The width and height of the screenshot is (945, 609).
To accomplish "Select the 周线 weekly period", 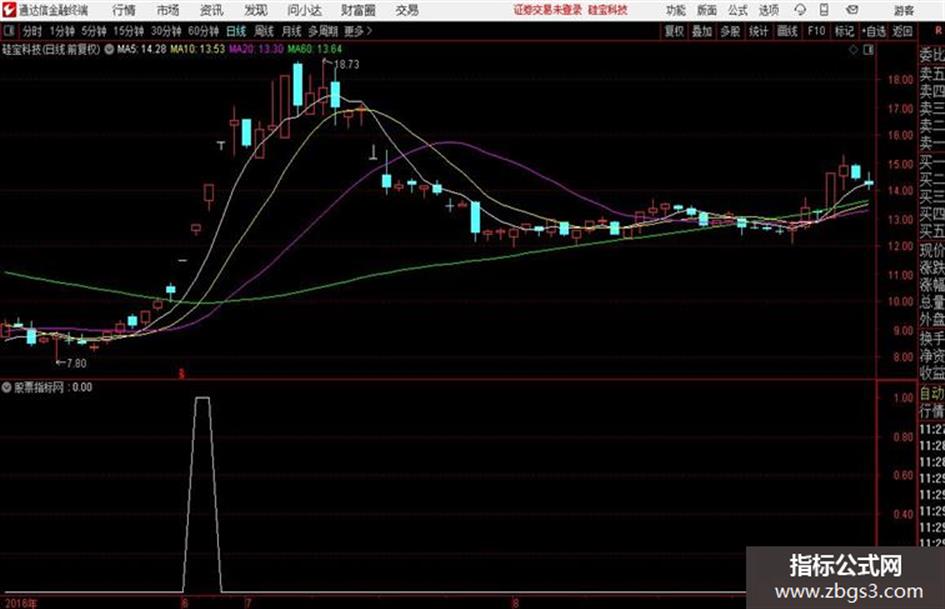I will [264, 31].
